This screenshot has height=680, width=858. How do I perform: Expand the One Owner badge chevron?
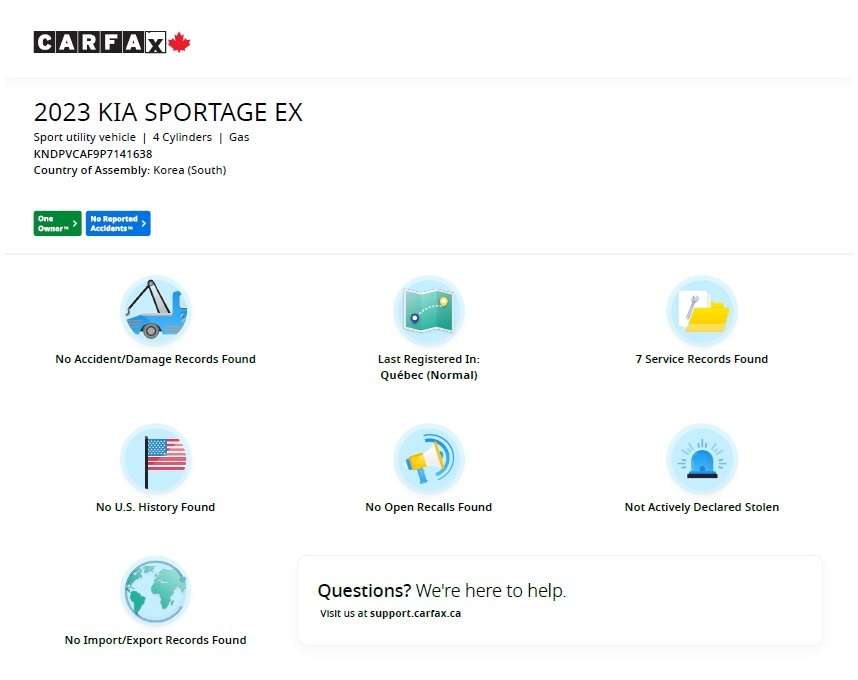point(75,223)
